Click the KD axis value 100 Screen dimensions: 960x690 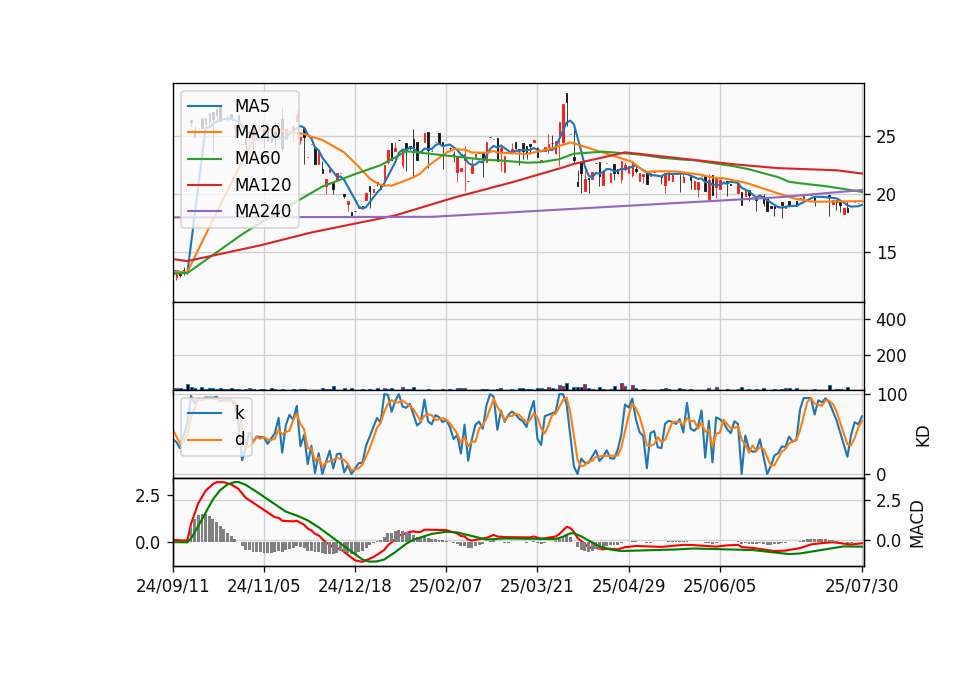(892, 395)
